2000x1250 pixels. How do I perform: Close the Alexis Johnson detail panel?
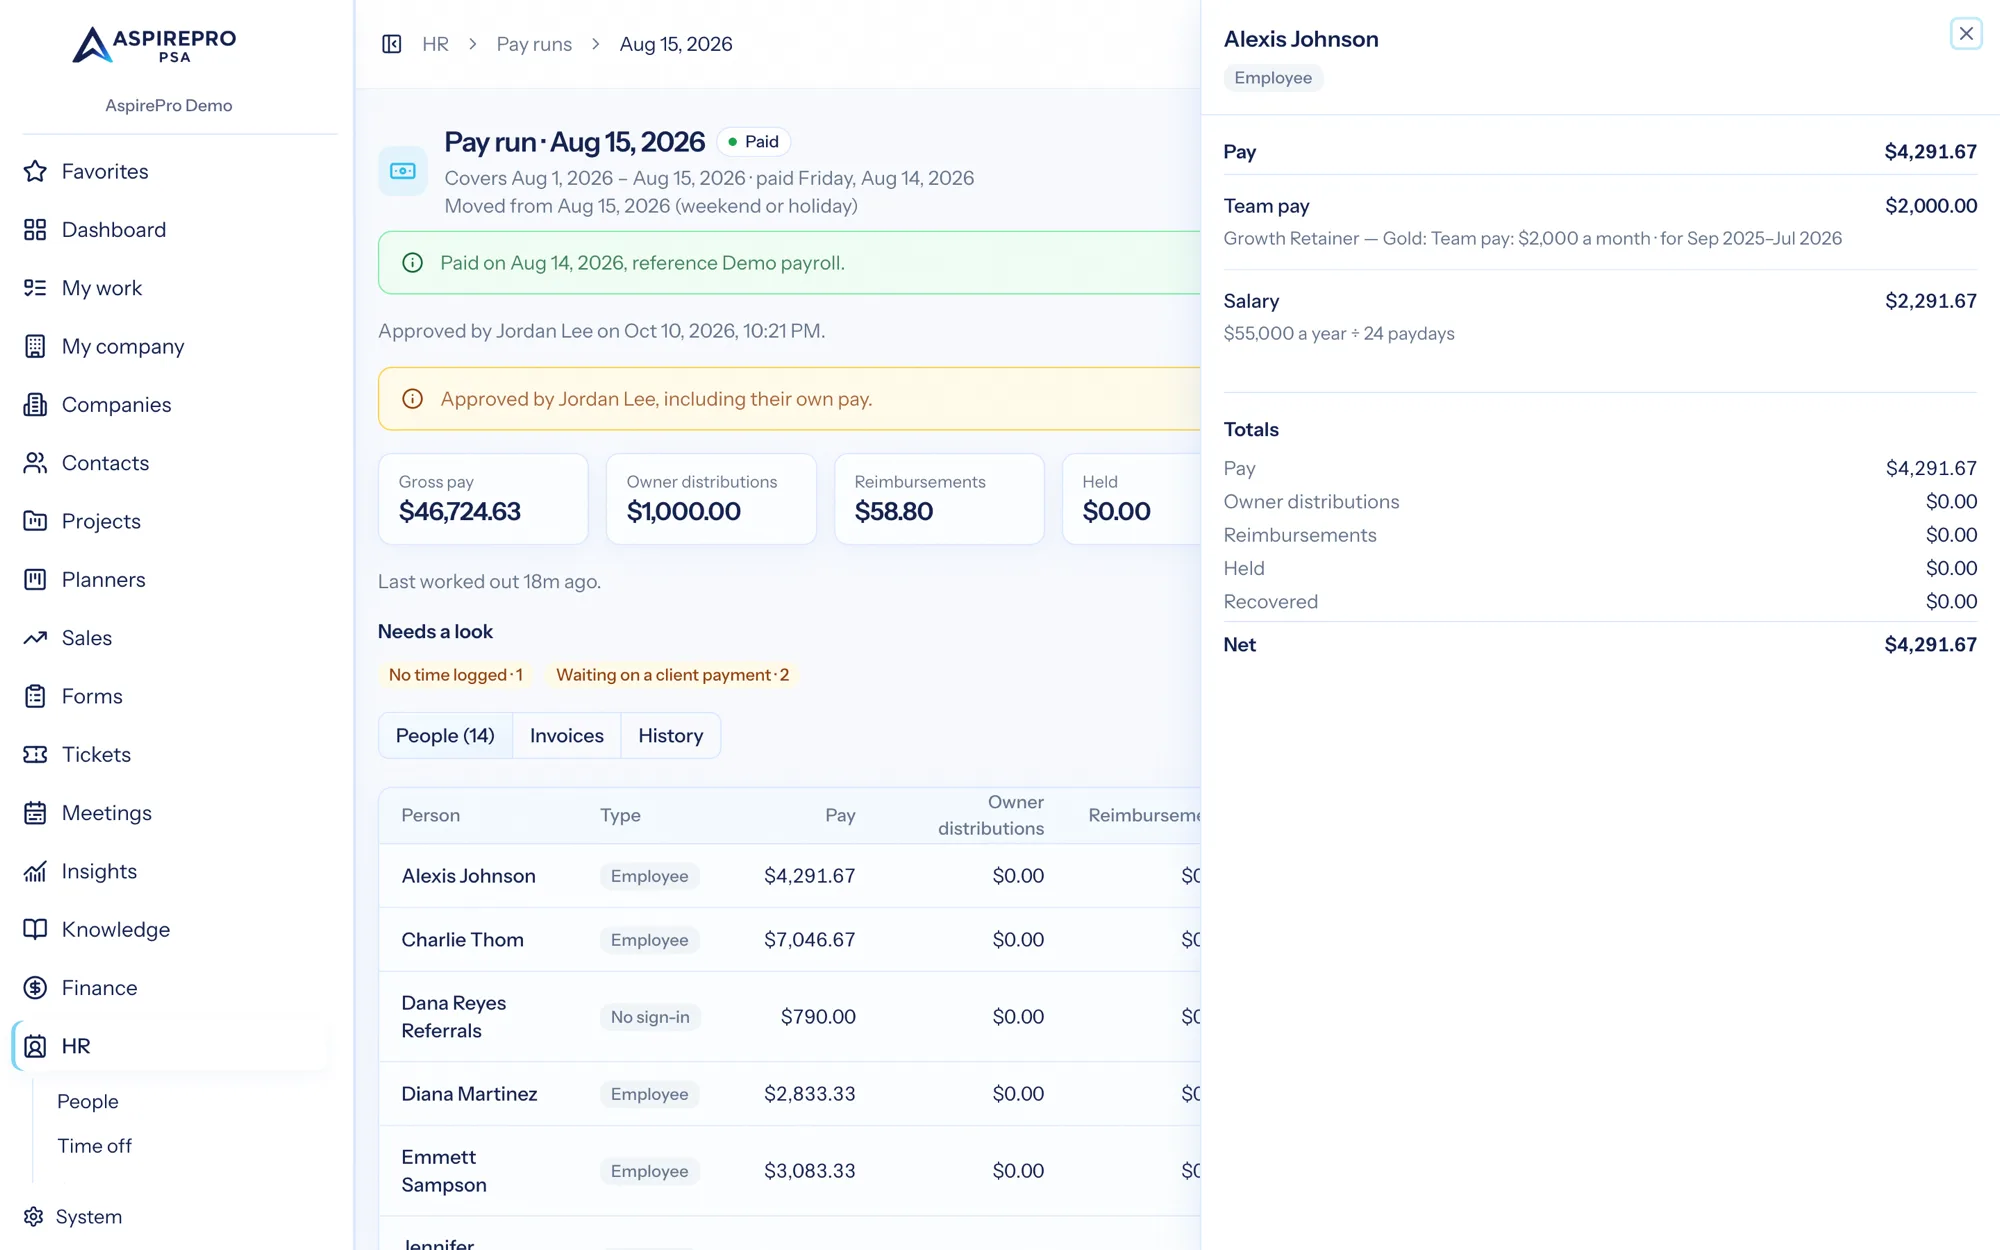[1966, 34]
